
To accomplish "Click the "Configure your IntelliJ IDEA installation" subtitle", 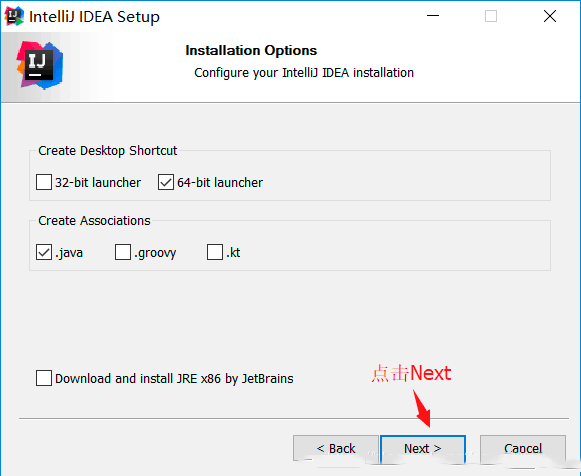I will [x=304, y=73].
